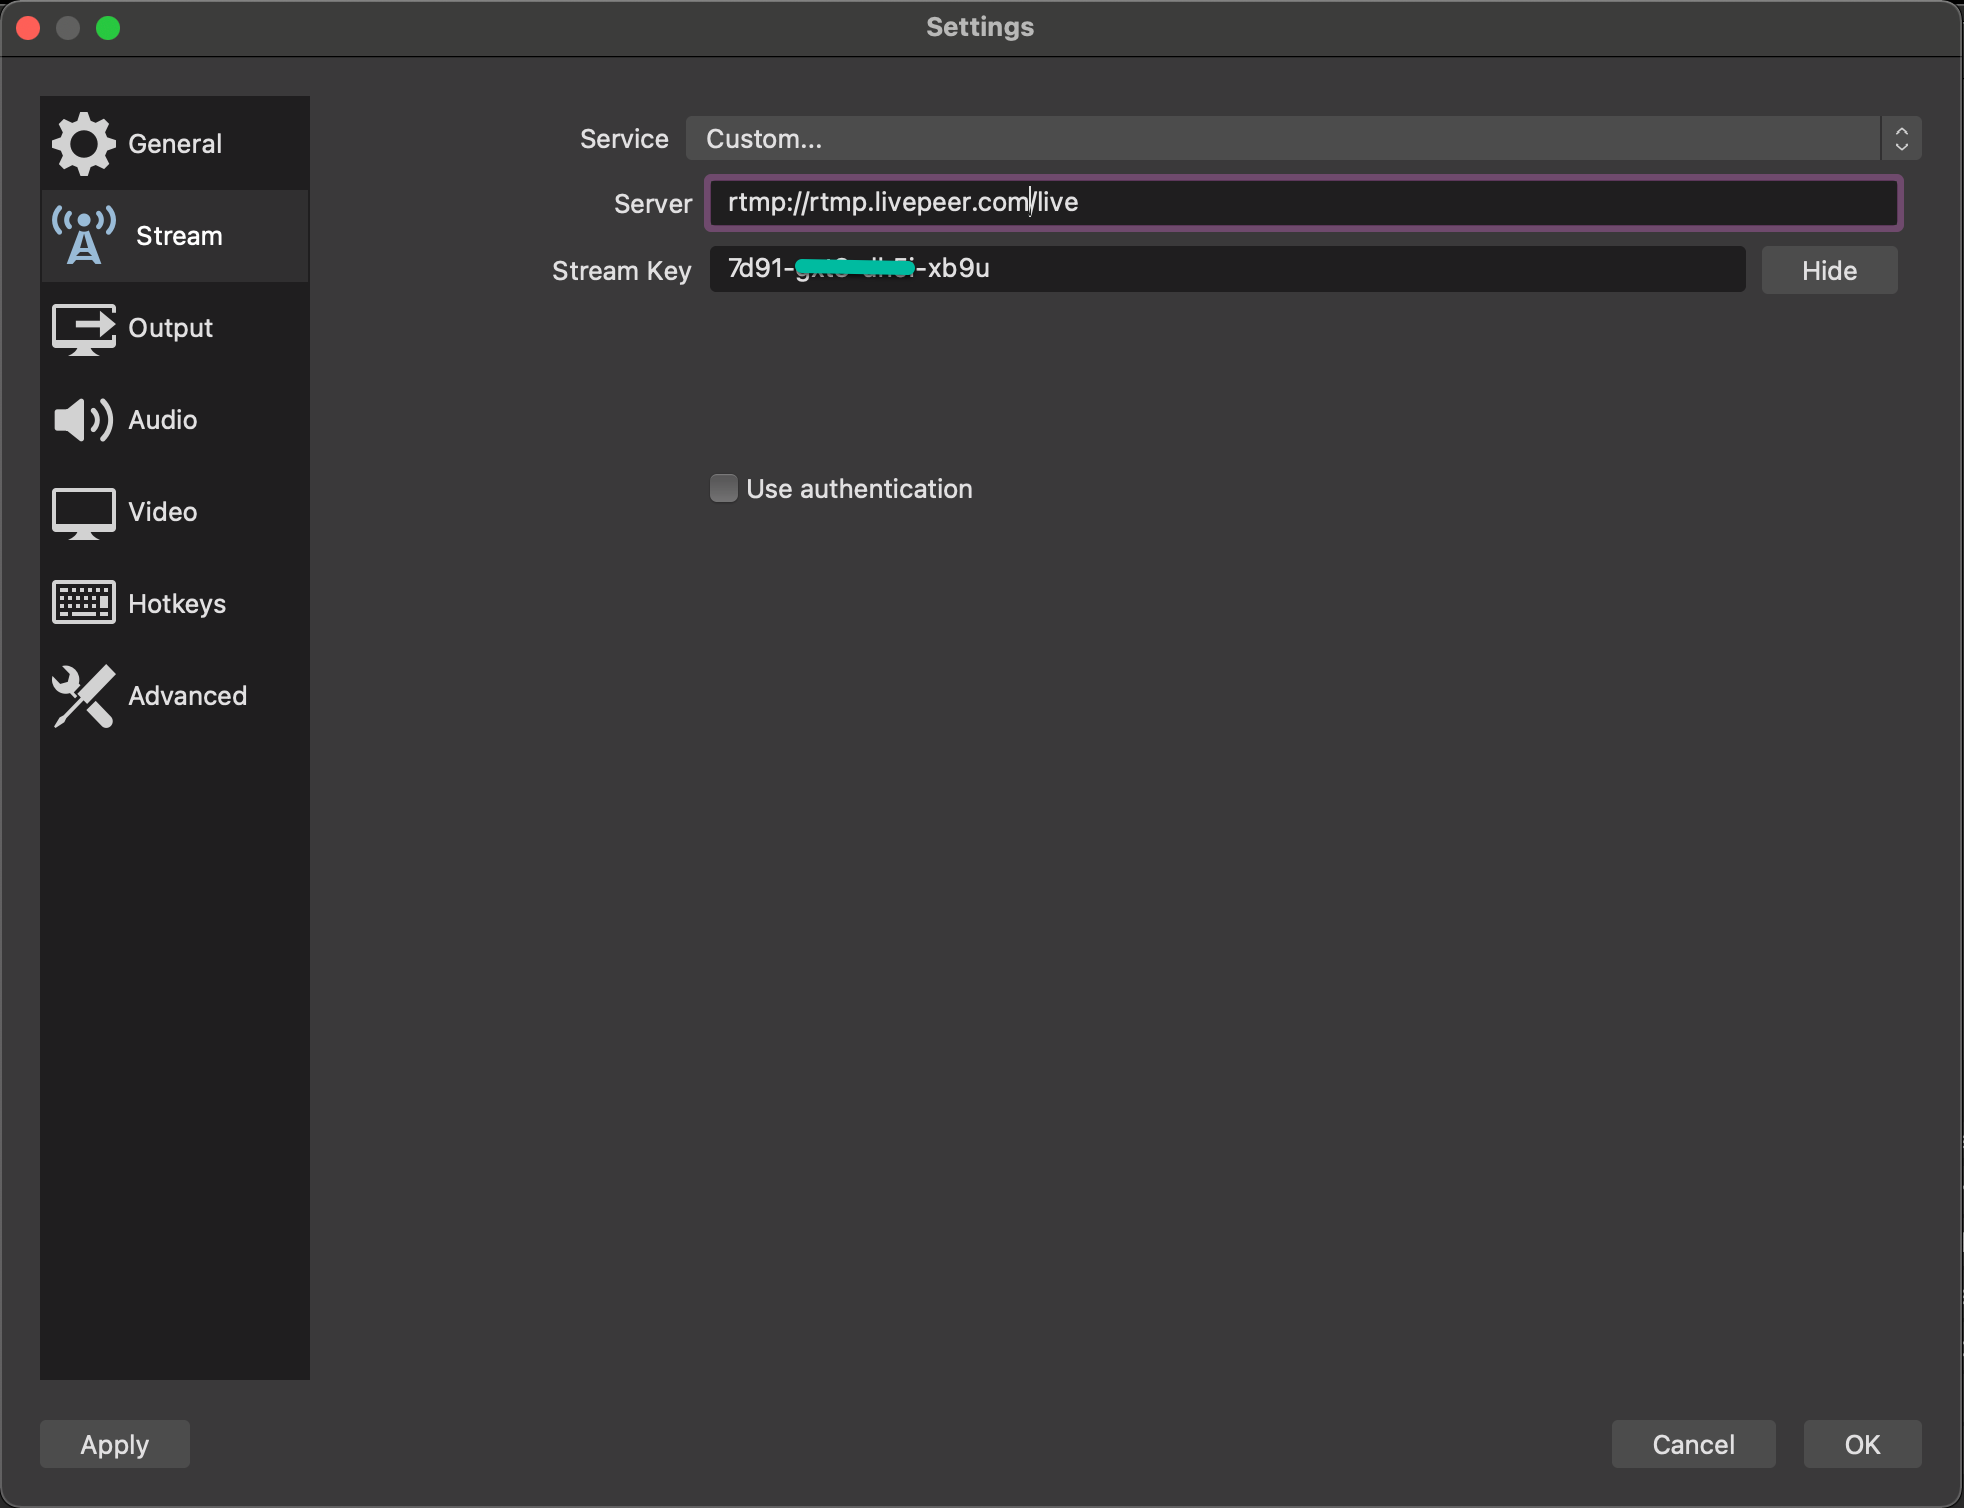Image resolution: width=1964 pixels, height=1508 pixels.
Task: Cancel the settings dialog
Action: (x=1693, y=1444)
